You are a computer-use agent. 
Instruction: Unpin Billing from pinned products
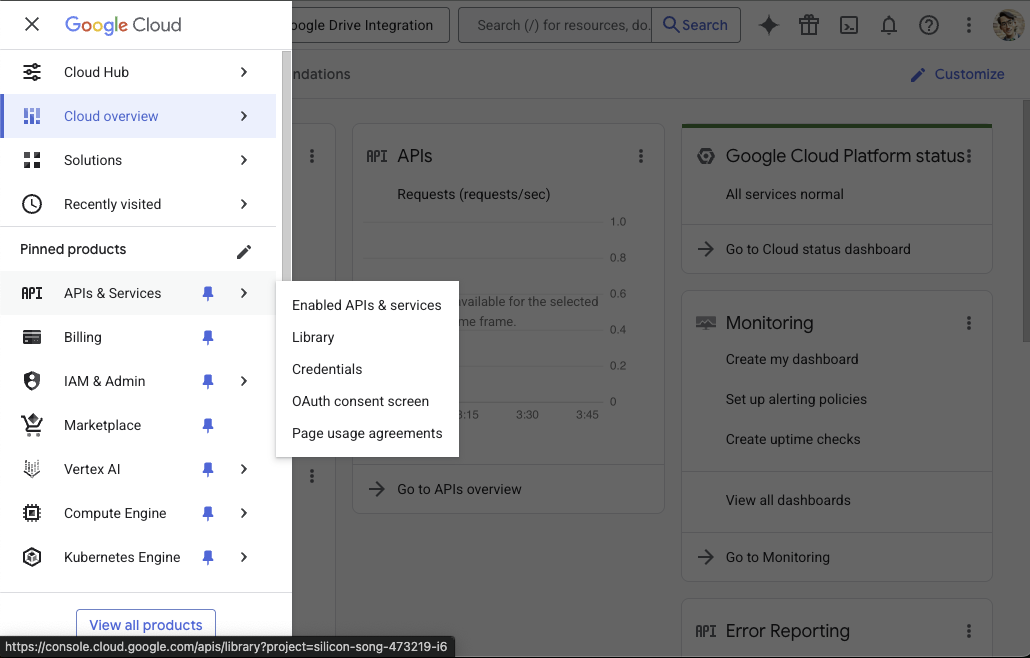point(208,338)
